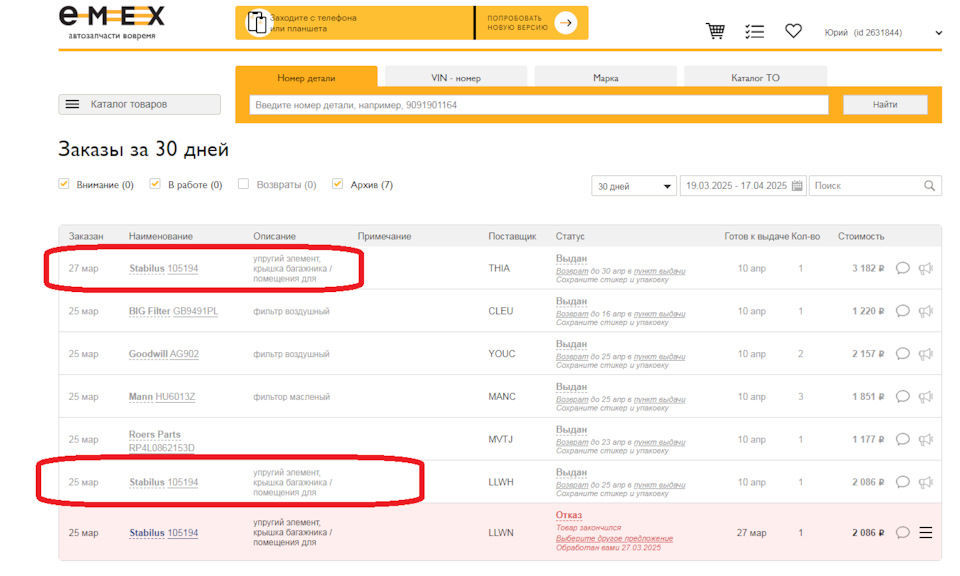
Task: Toggle the В работе (0) checkbox
Action: pos(155,184)
